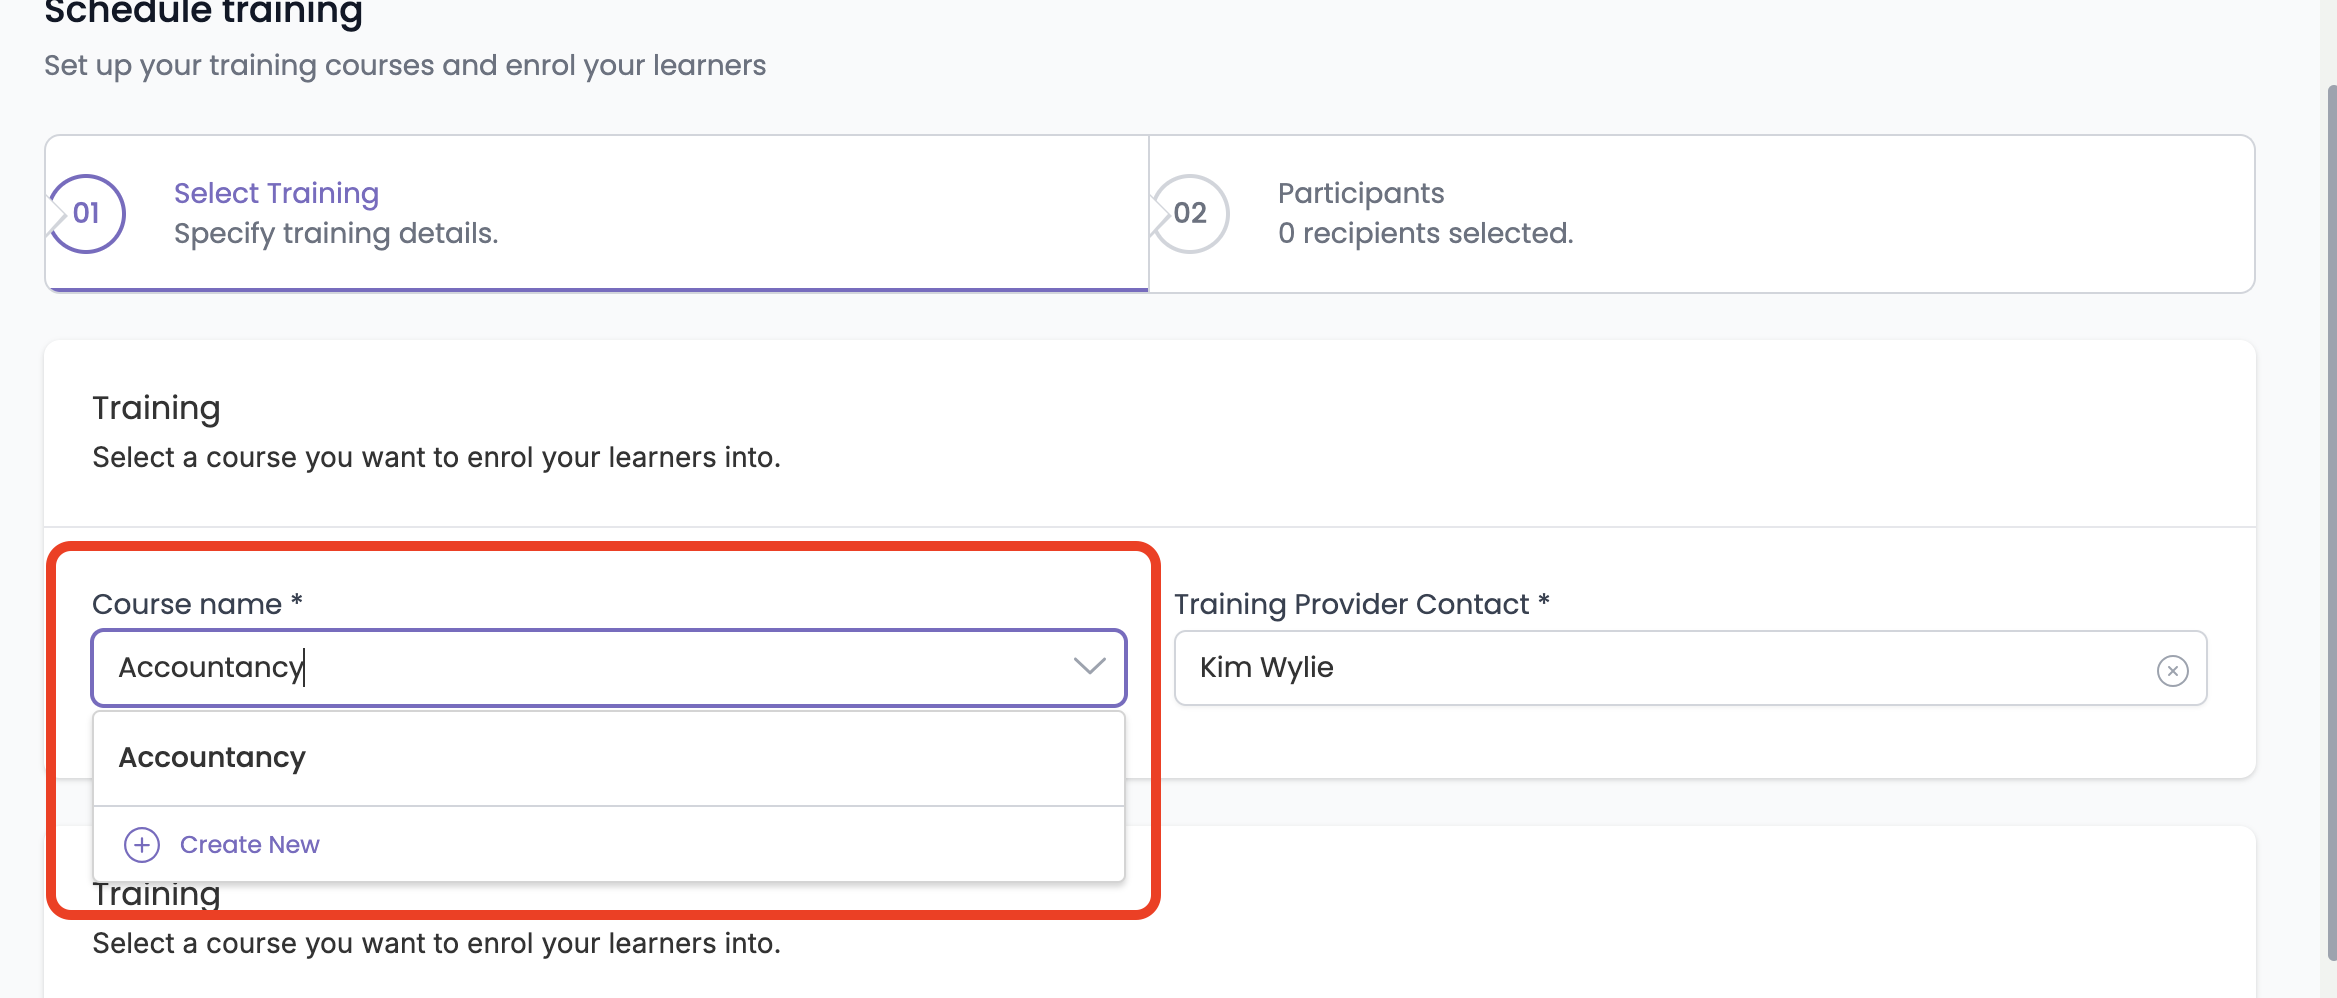This screenshot has width=2337, height=998.
Task: Open the Training Provider Contact field
Action: pyautogui.click(x=1690, y=668)
